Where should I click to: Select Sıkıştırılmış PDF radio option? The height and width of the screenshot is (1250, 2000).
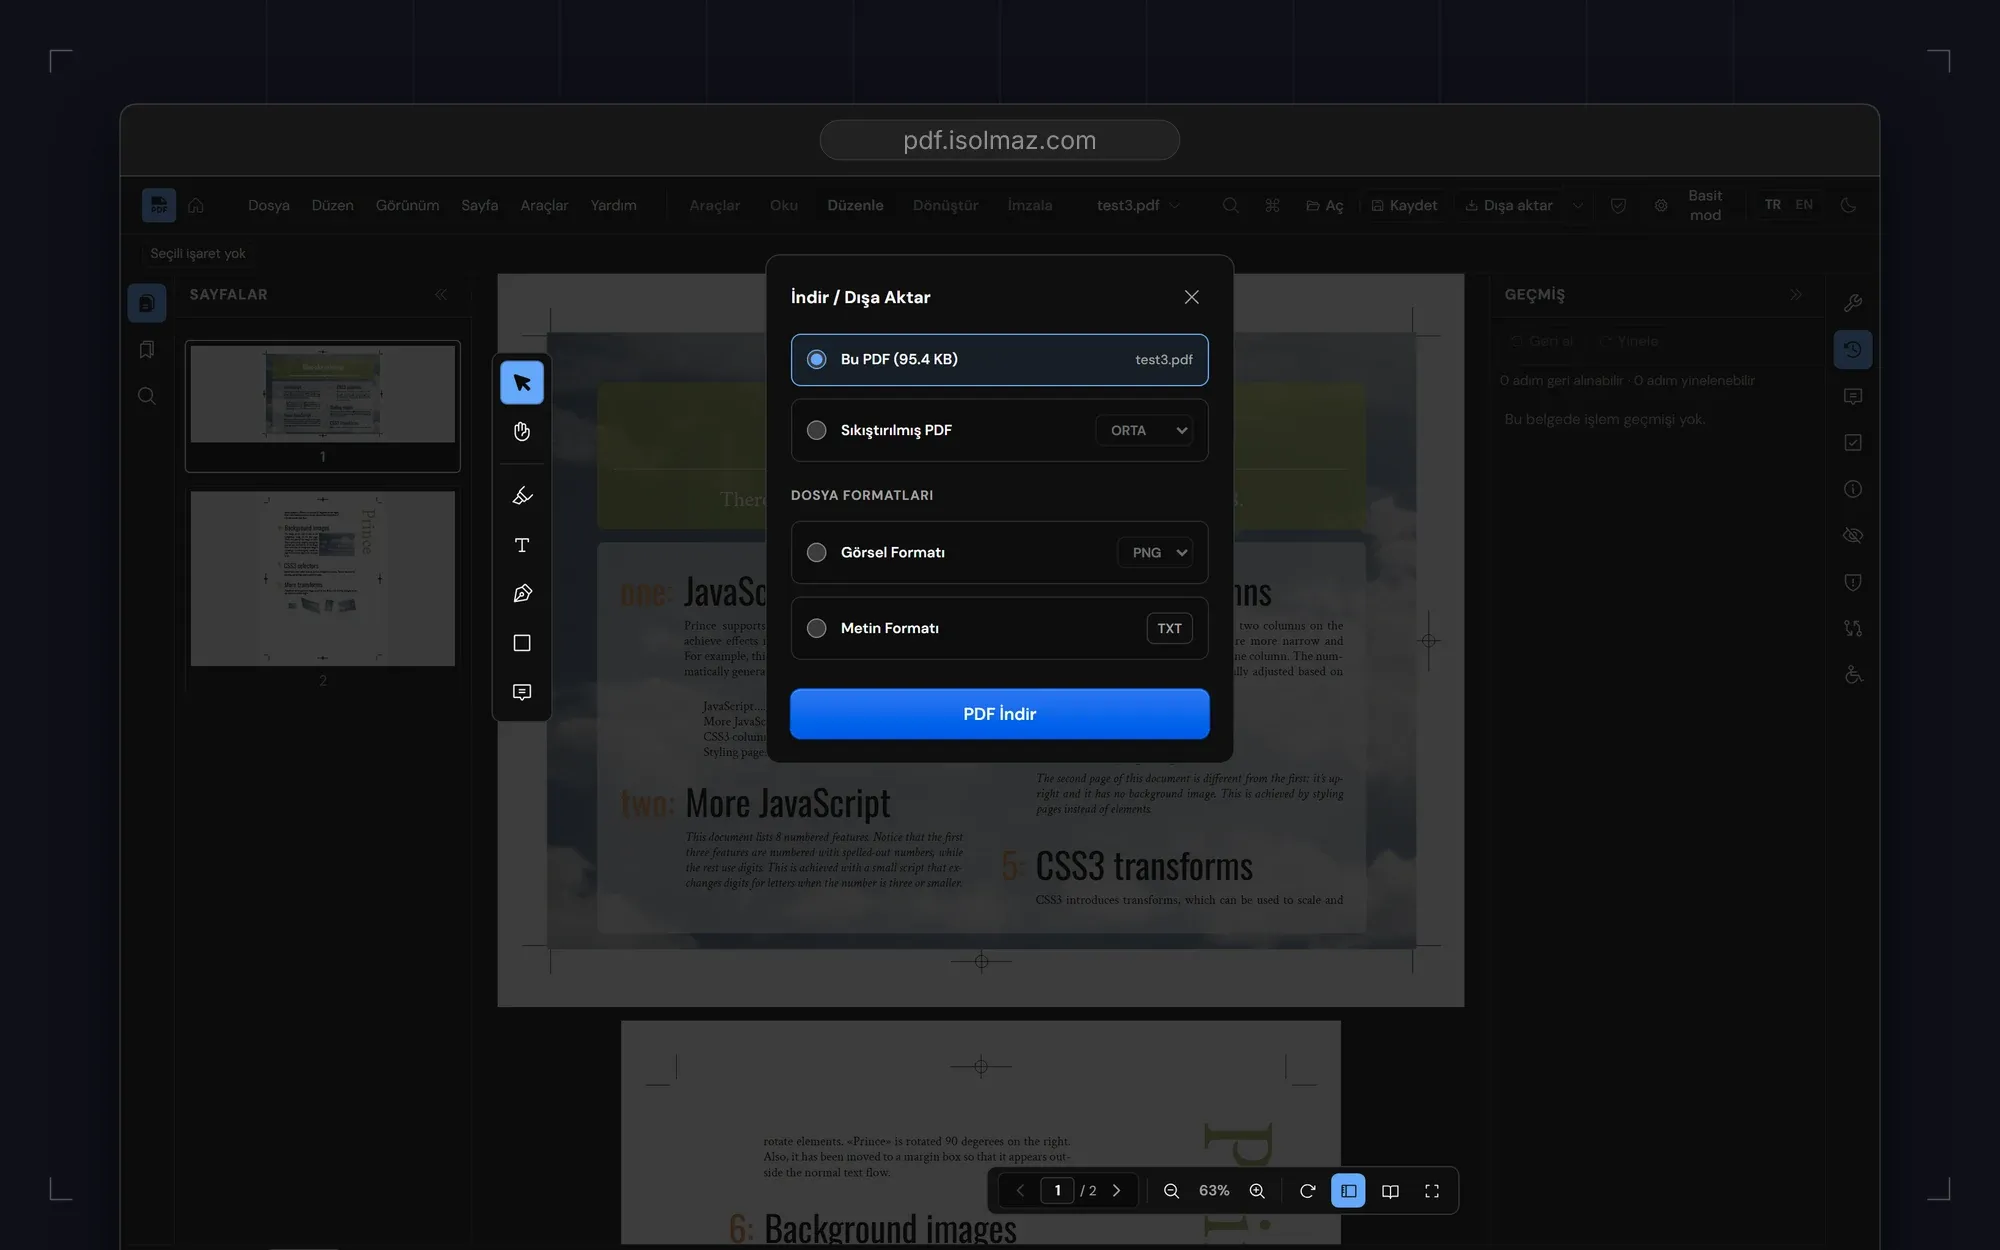[817, 430]
